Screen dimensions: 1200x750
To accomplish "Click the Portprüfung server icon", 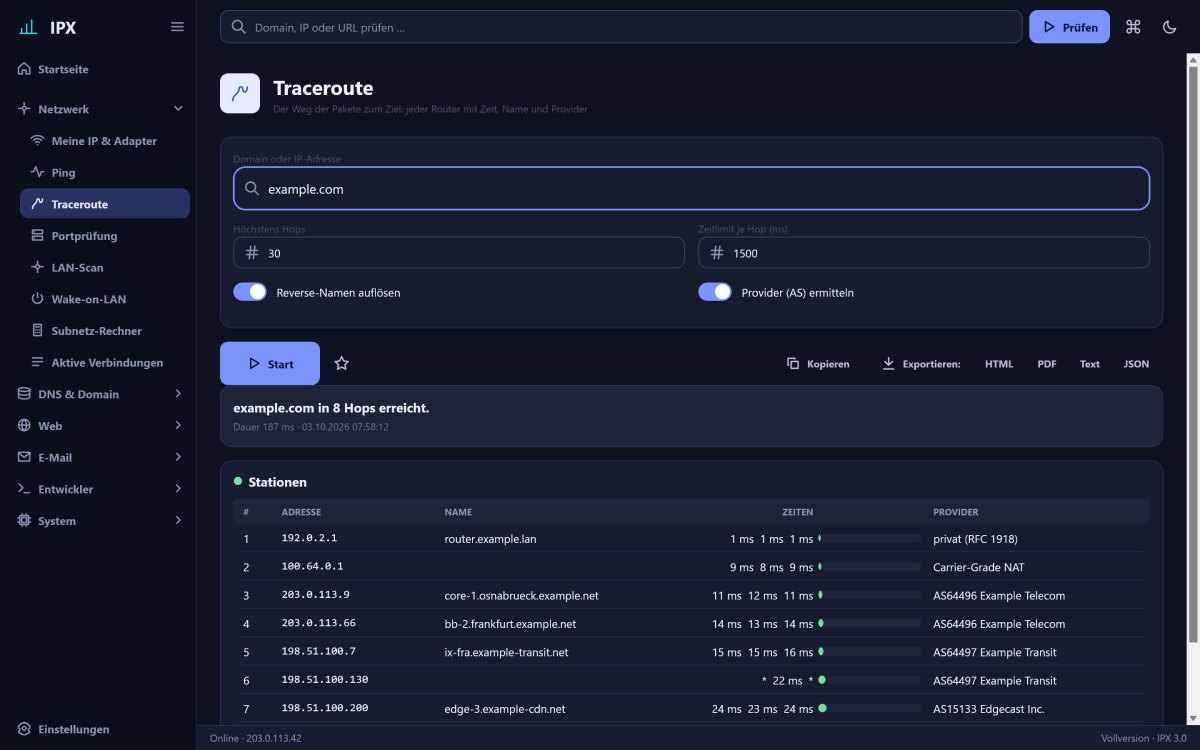I will (38, 236).
